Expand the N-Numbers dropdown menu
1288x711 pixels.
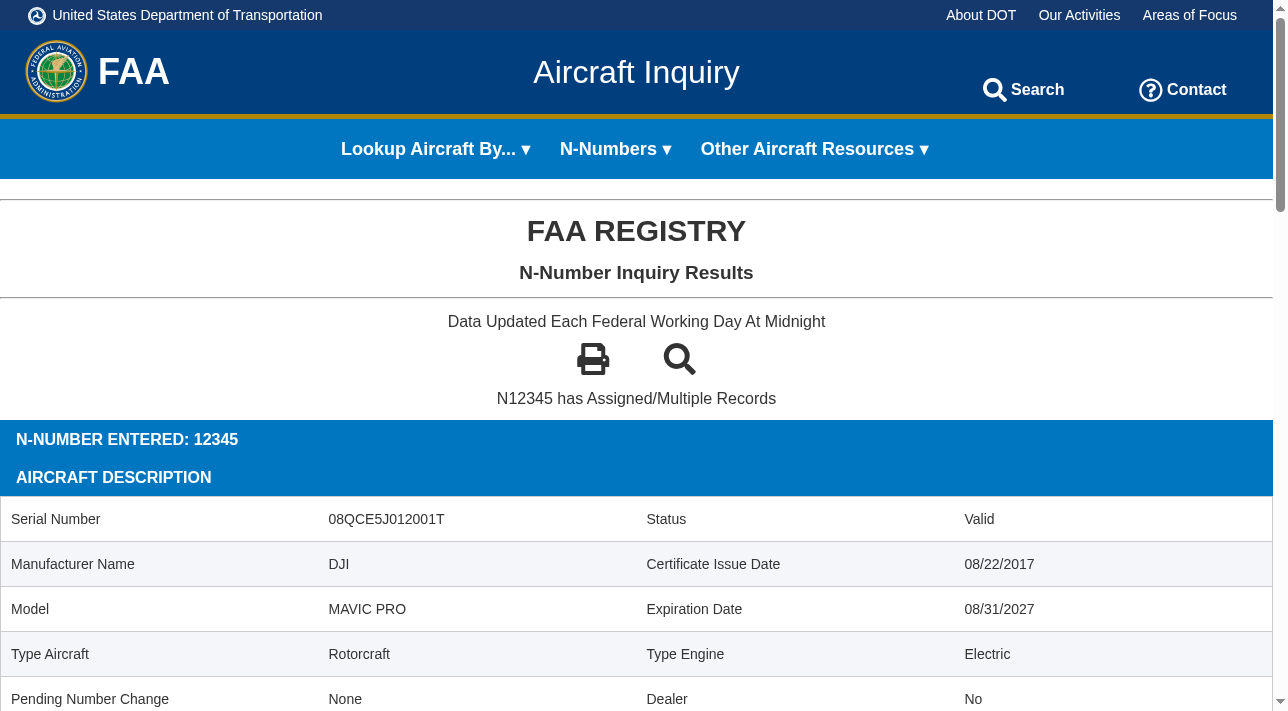616,149
